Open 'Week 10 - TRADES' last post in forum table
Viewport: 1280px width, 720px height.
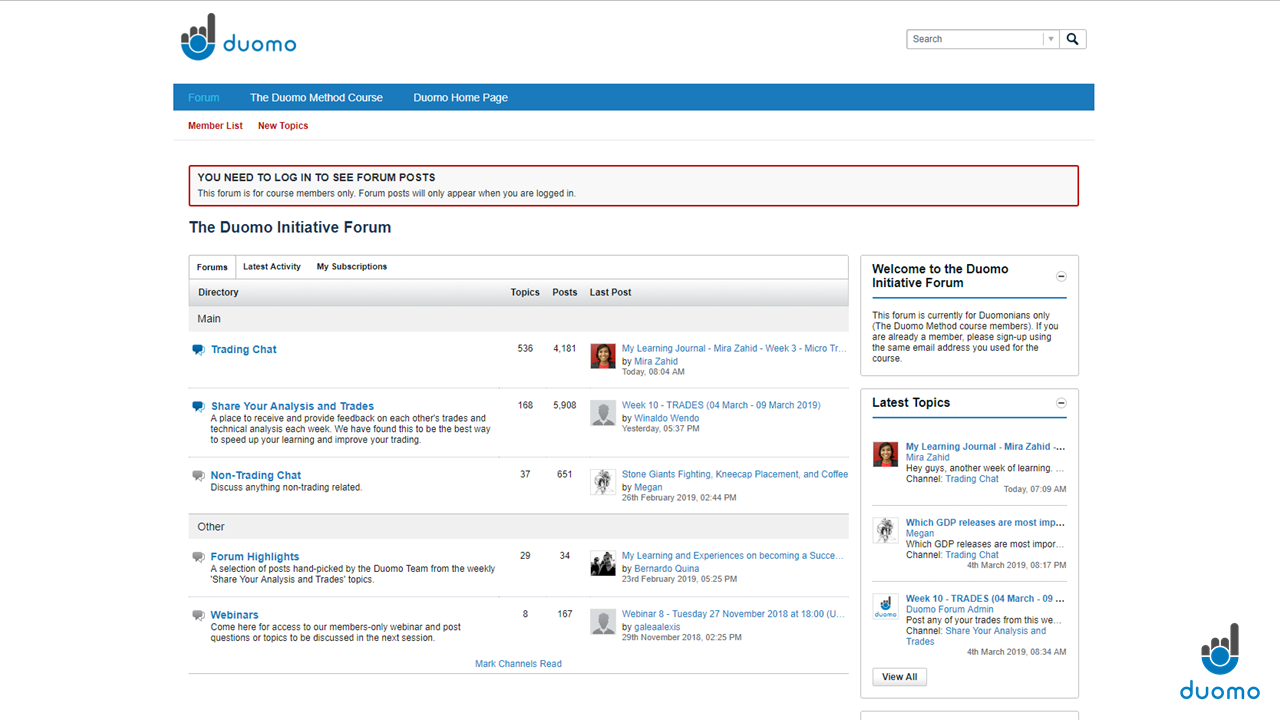tap(721, 405)
